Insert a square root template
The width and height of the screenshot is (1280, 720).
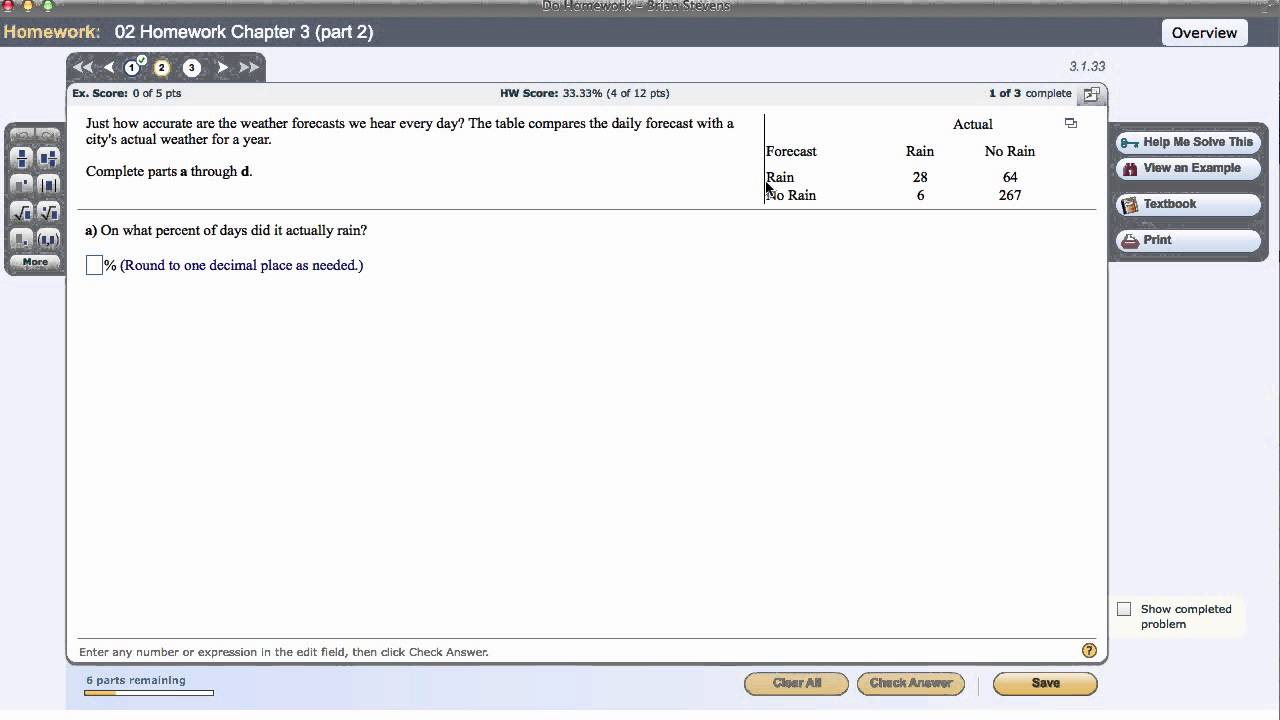pos(21,212)
